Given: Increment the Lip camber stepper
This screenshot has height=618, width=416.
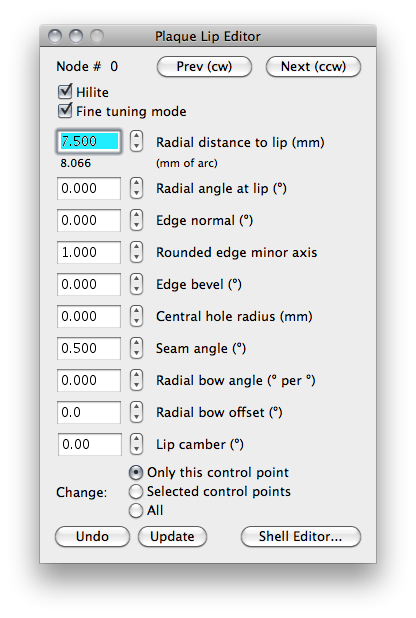Looking at the screenshot, I should [x=136, y=439].
